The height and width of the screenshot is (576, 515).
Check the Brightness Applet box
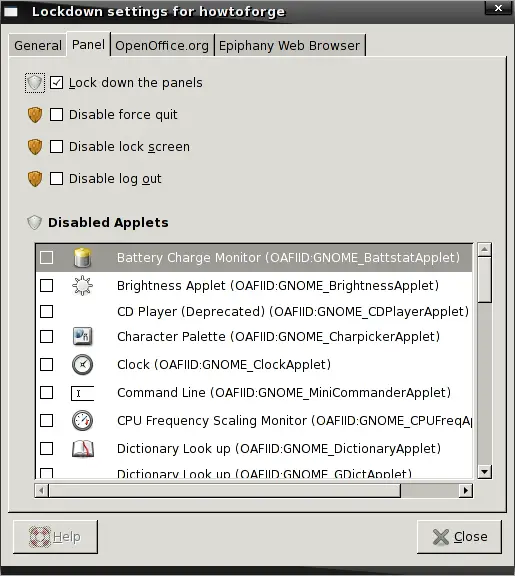coord(47,285)
